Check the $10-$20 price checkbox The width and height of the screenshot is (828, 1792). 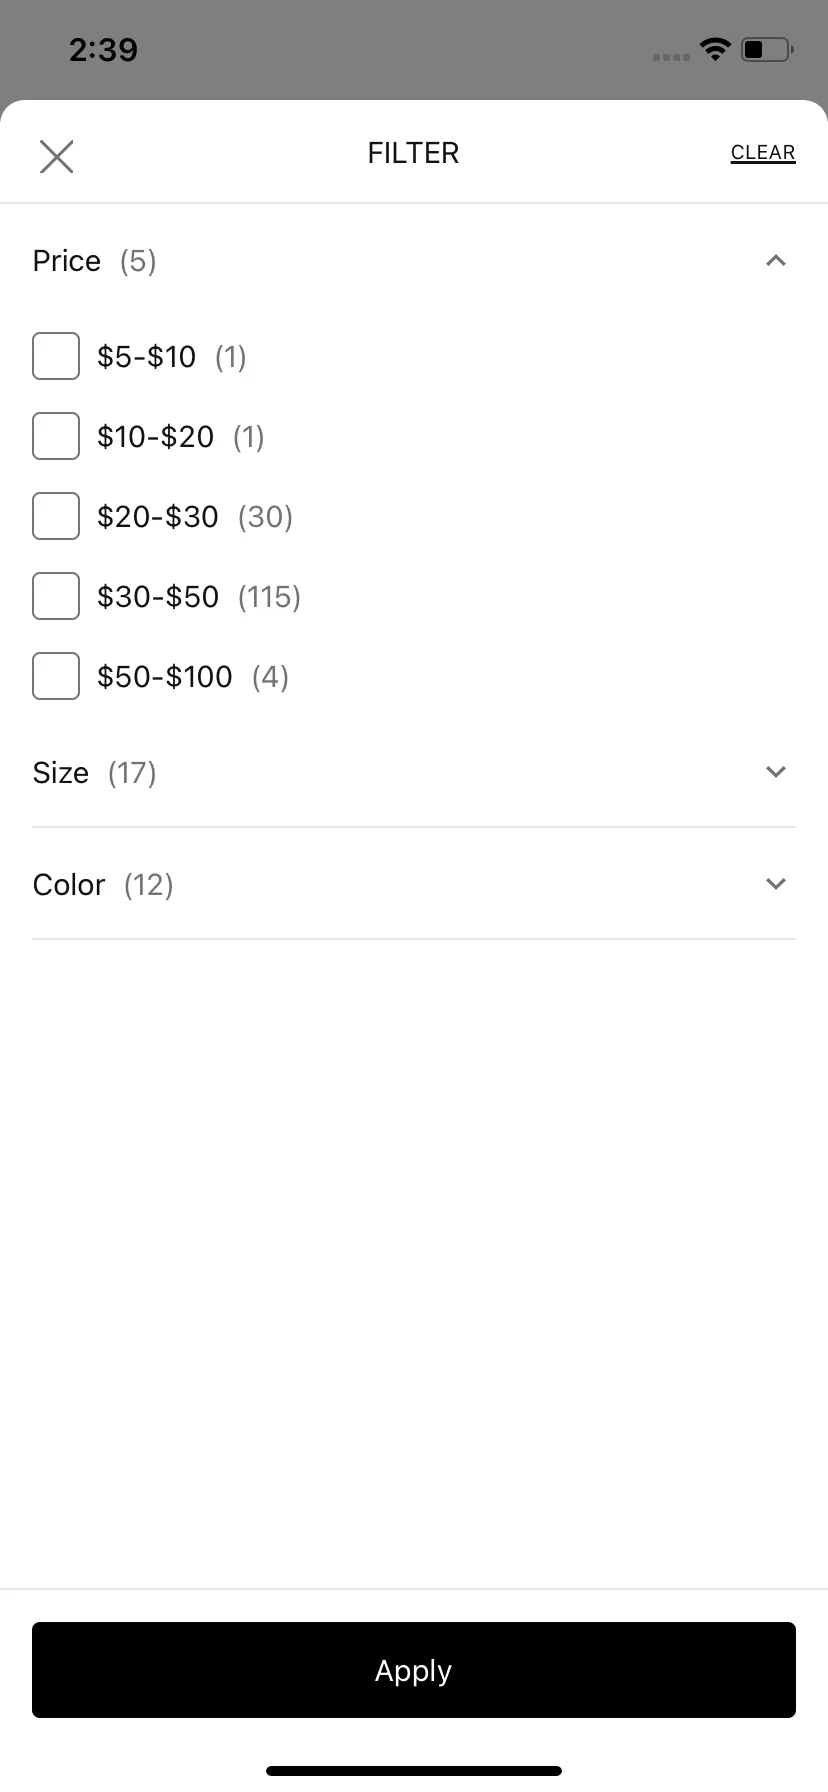click(56, 436)
